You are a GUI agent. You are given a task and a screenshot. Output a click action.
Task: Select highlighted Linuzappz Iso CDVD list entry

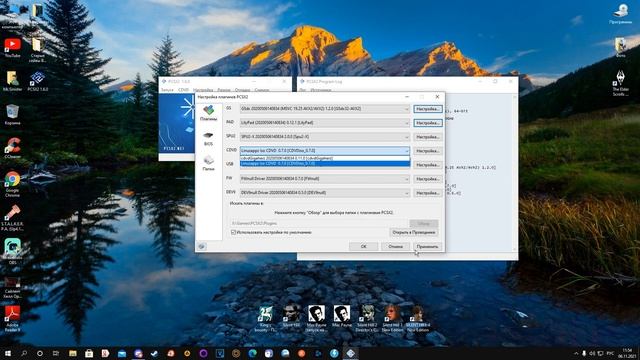(324, 164)
